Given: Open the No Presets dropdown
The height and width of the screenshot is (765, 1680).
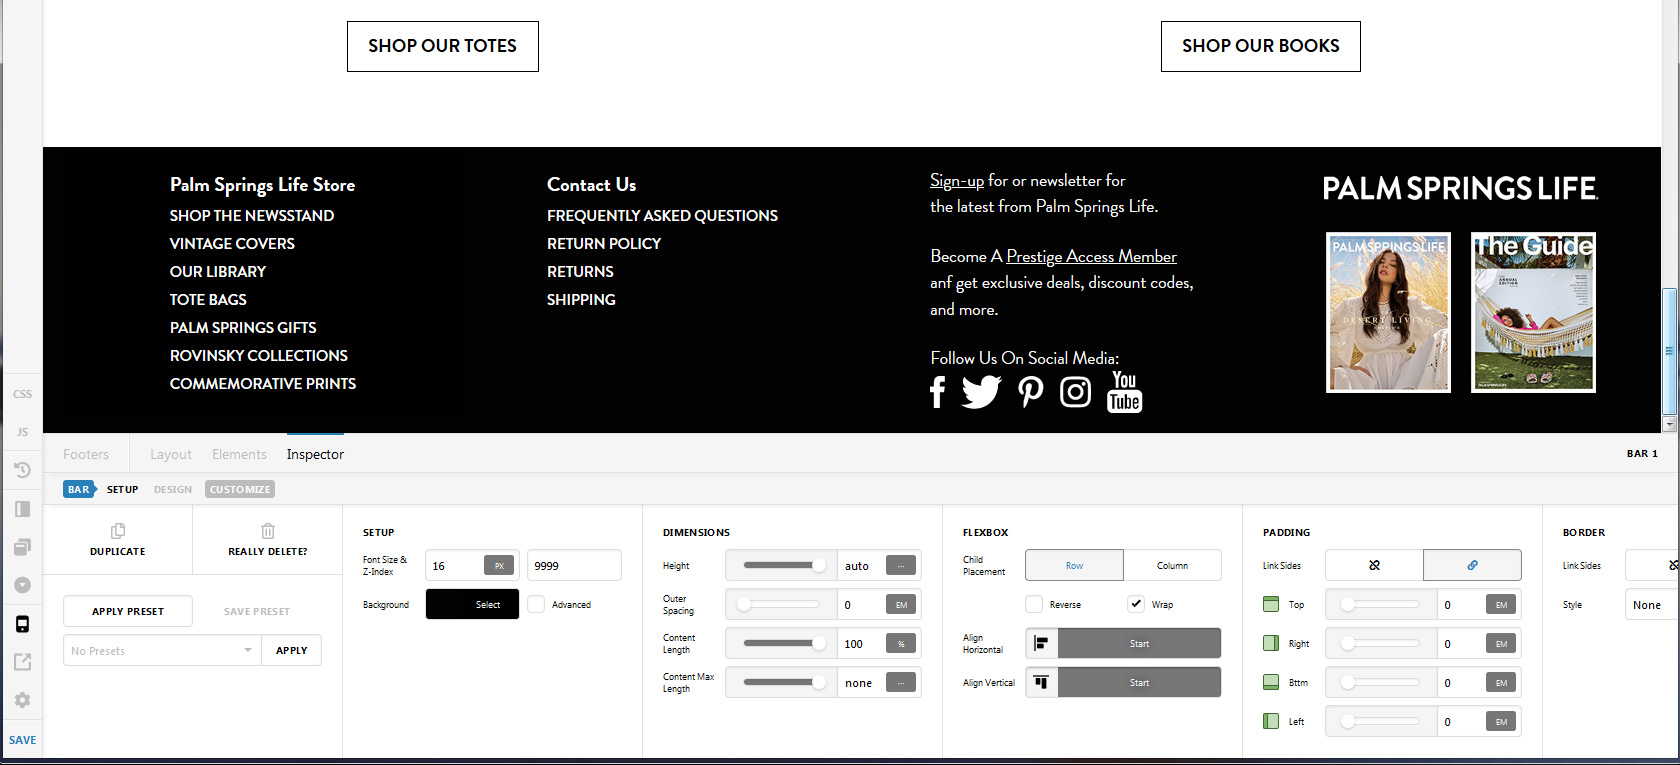Looking at the screenshot, I should pos(162,650).
